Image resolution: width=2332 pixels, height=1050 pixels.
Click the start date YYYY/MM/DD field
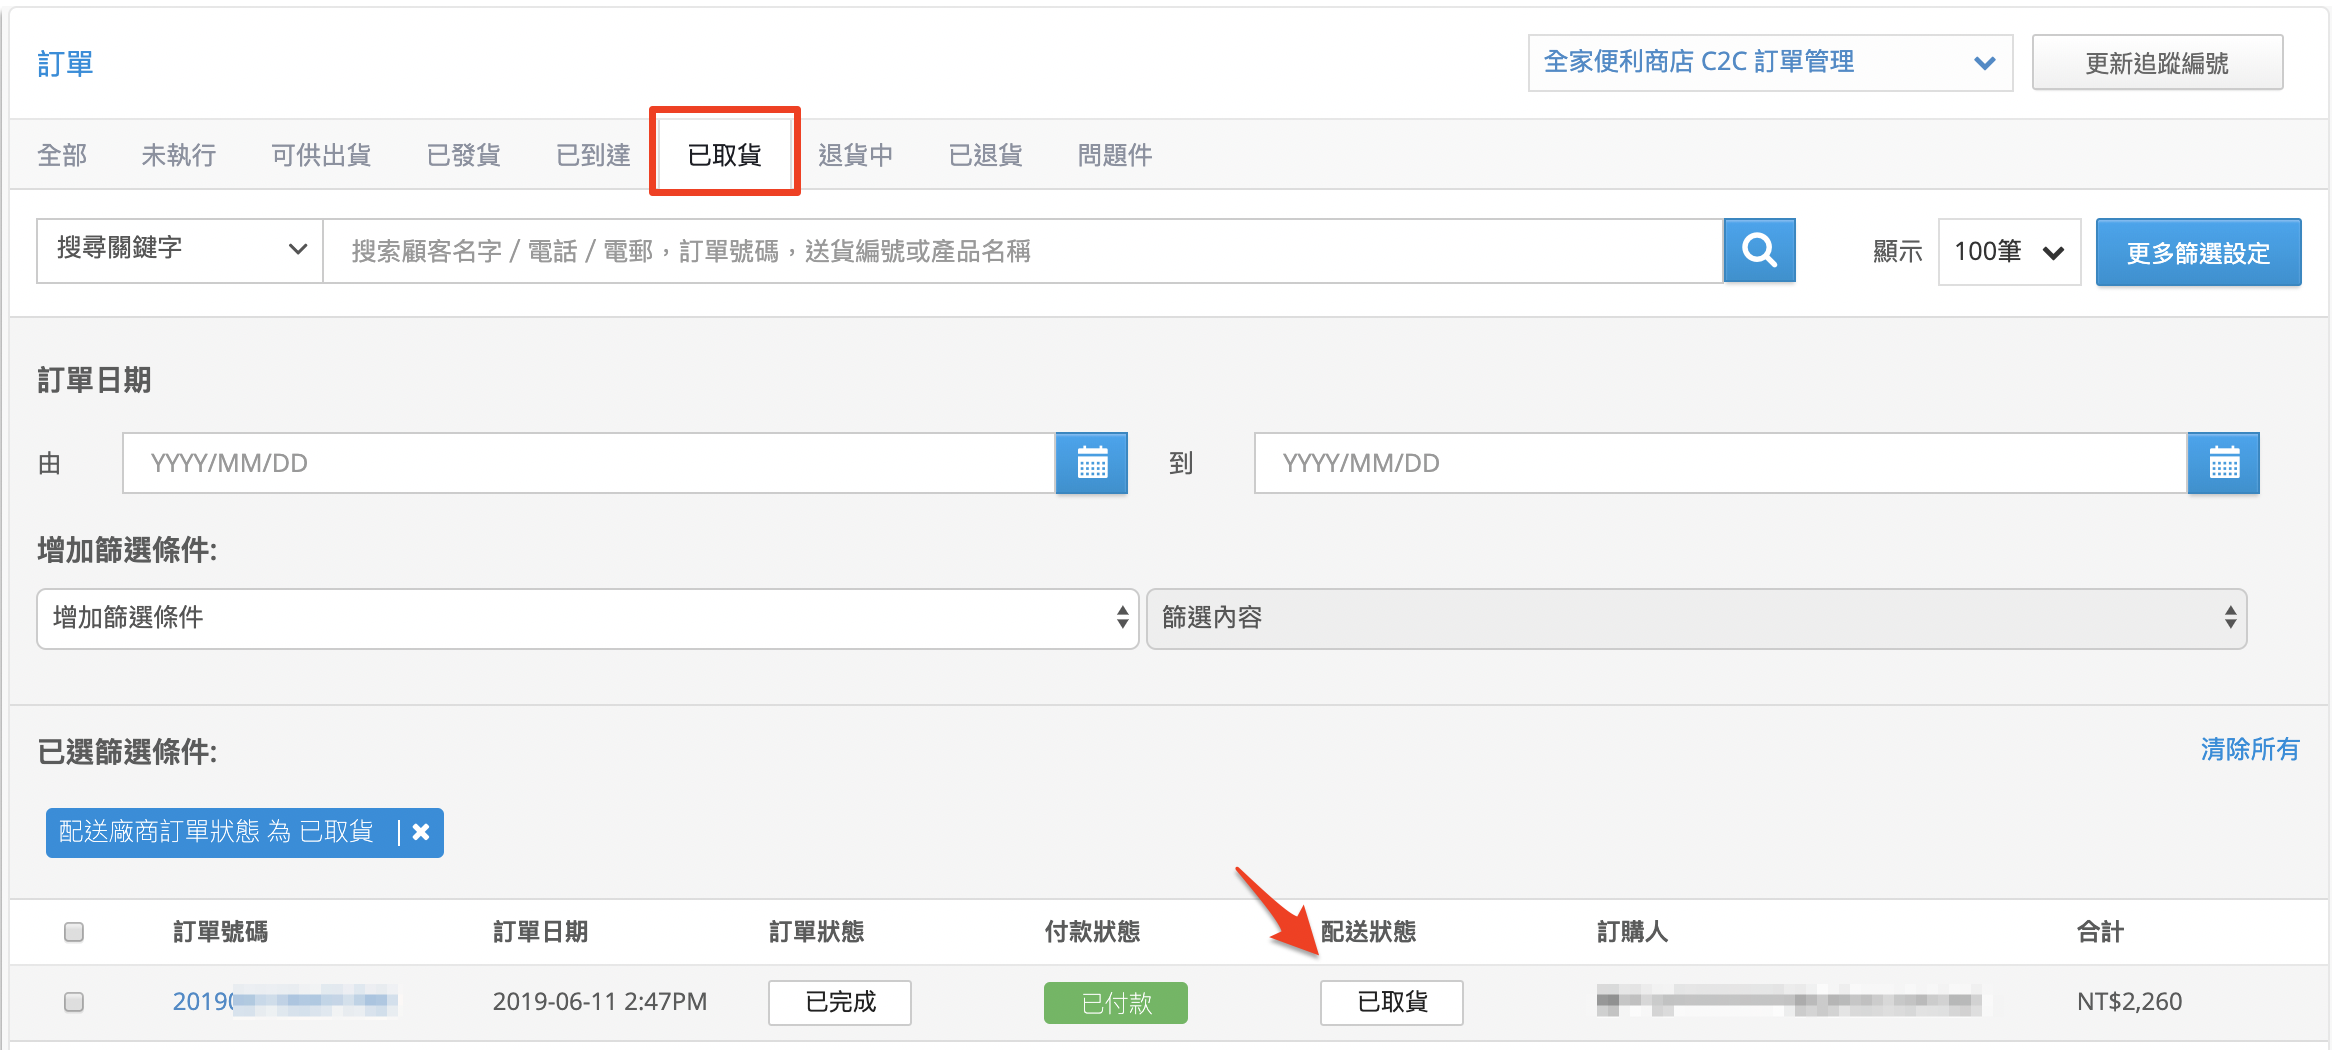tap(589, 463)
